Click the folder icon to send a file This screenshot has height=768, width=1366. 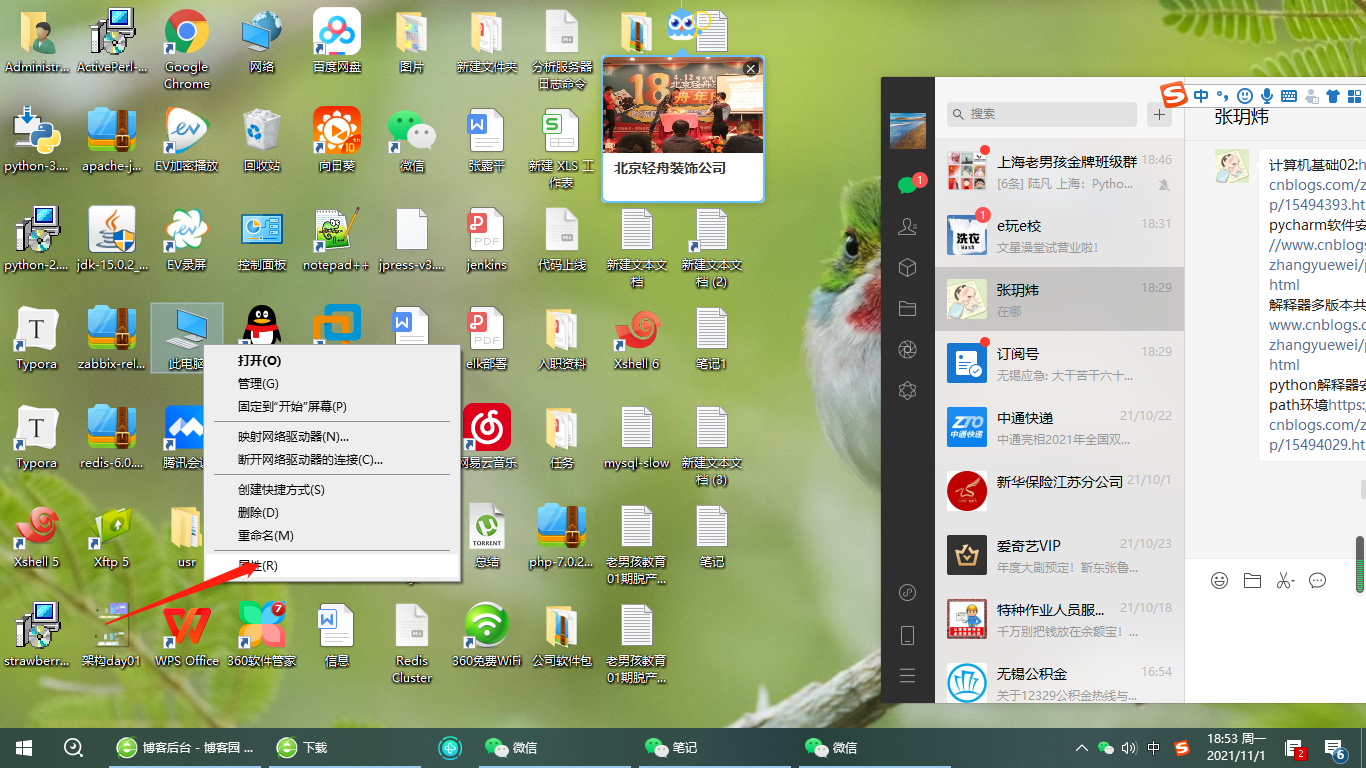1252,580
